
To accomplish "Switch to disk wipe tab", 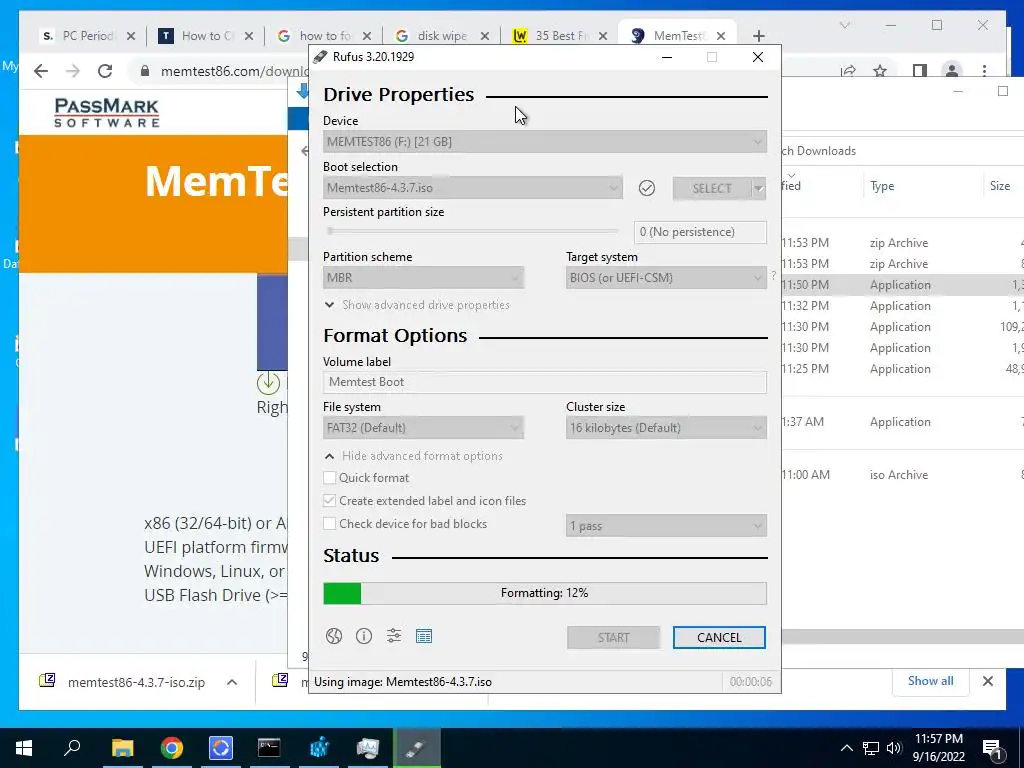I will (x=442, y=36).
